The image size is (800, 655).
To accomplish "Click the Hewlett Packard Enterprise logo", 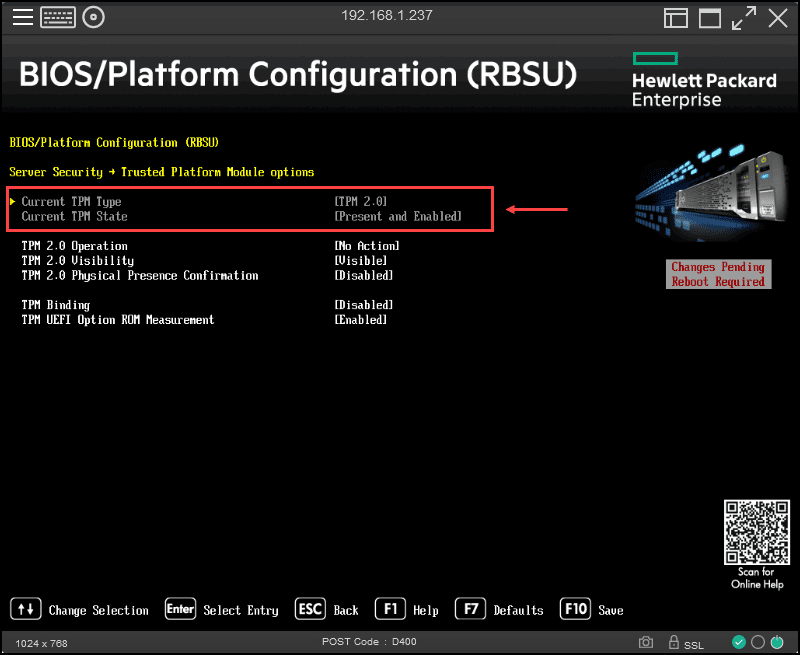I will [704, 80].
